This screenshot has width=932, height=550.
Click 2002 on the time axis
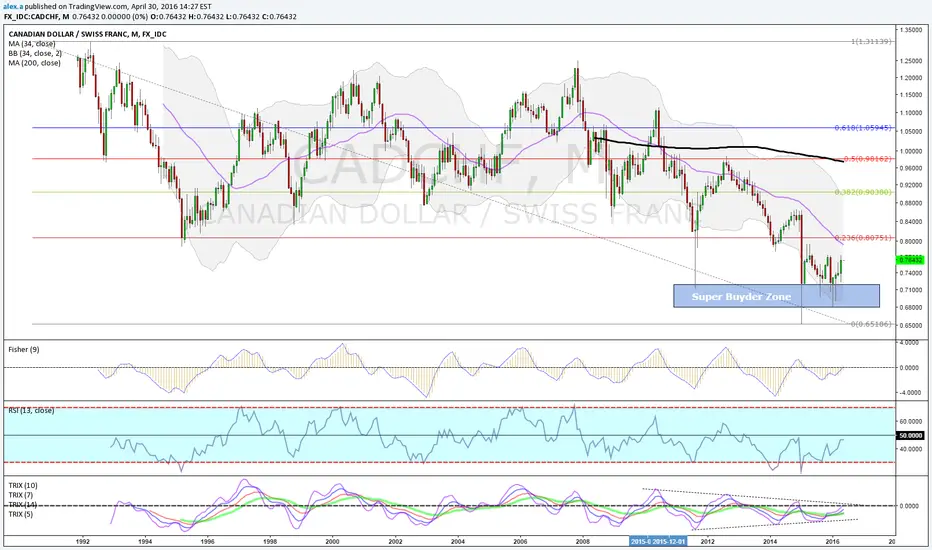point(395,541)
